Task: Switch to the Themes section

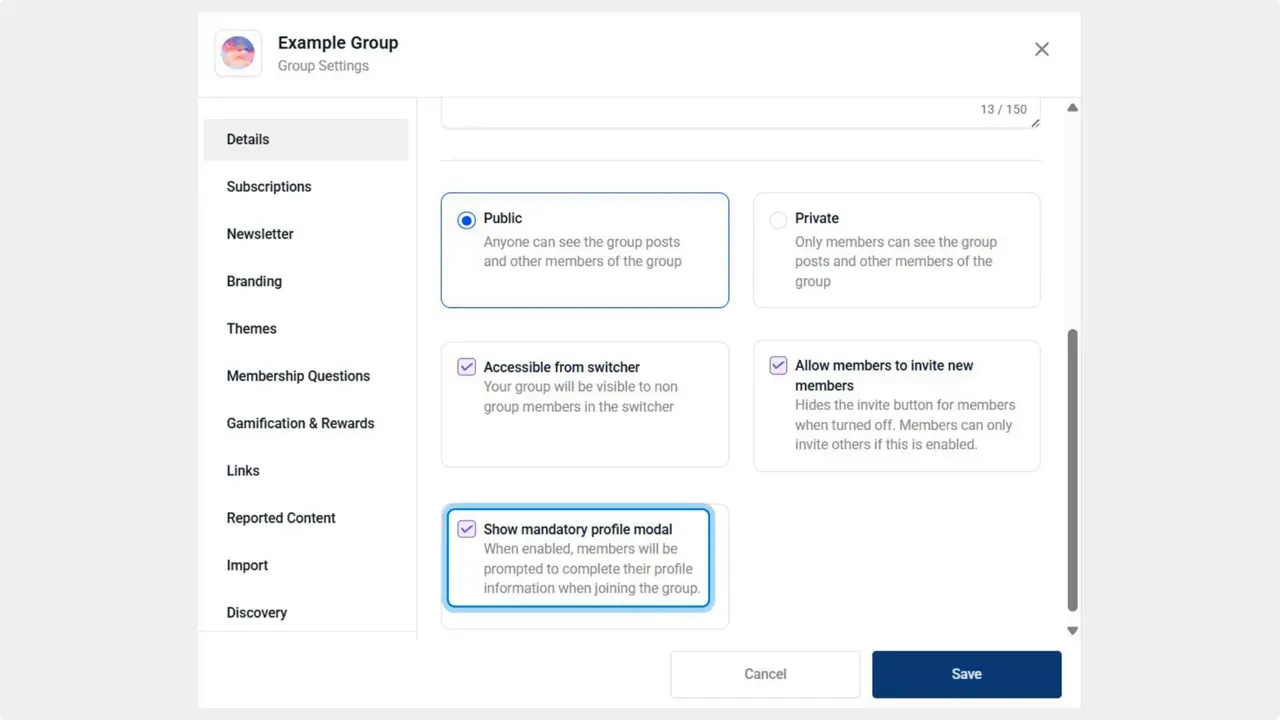Action: 251,328
